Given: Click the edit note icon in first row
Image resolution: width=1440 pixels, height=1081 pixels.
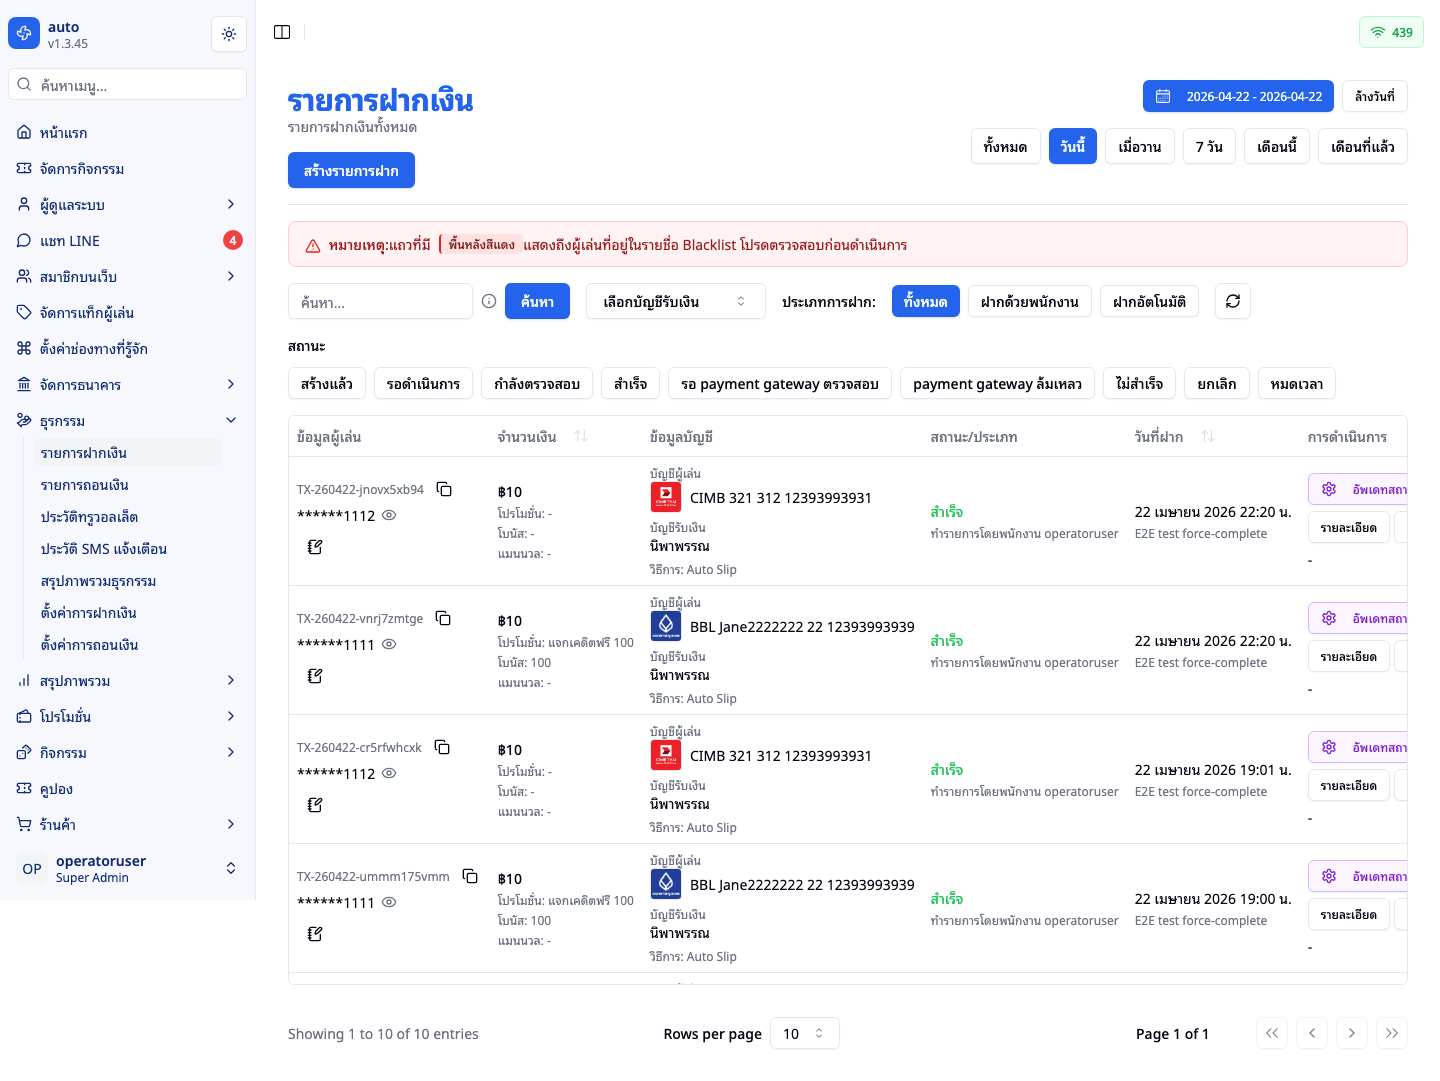Looking at the screenshot, I should tap(315, 547).
